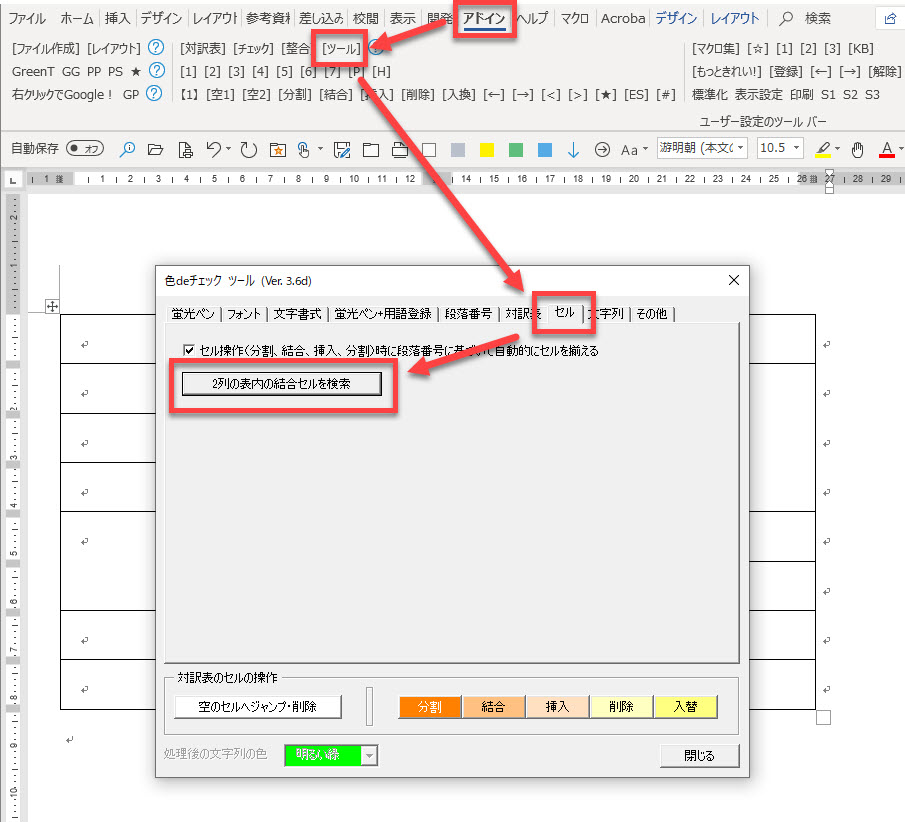
Task: Click the redo circular arrow icon
Action: (x=248, y=150)
